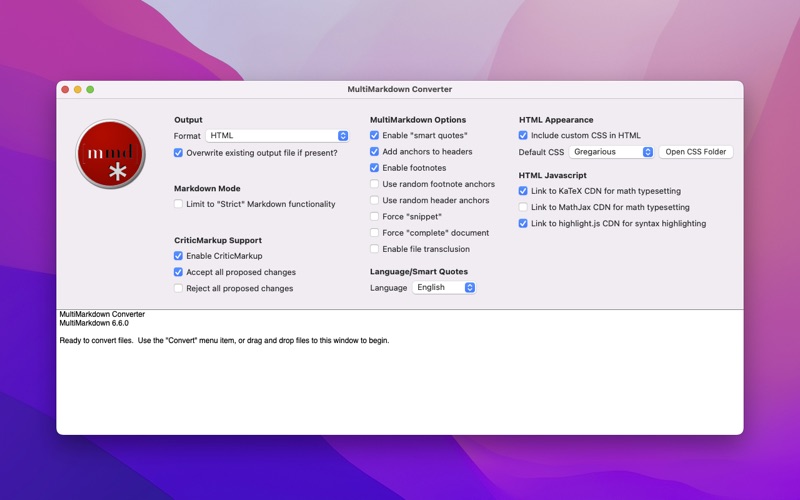Click the Language/Smart Quotes heading

pyautogui.click(x=419, y=272)
